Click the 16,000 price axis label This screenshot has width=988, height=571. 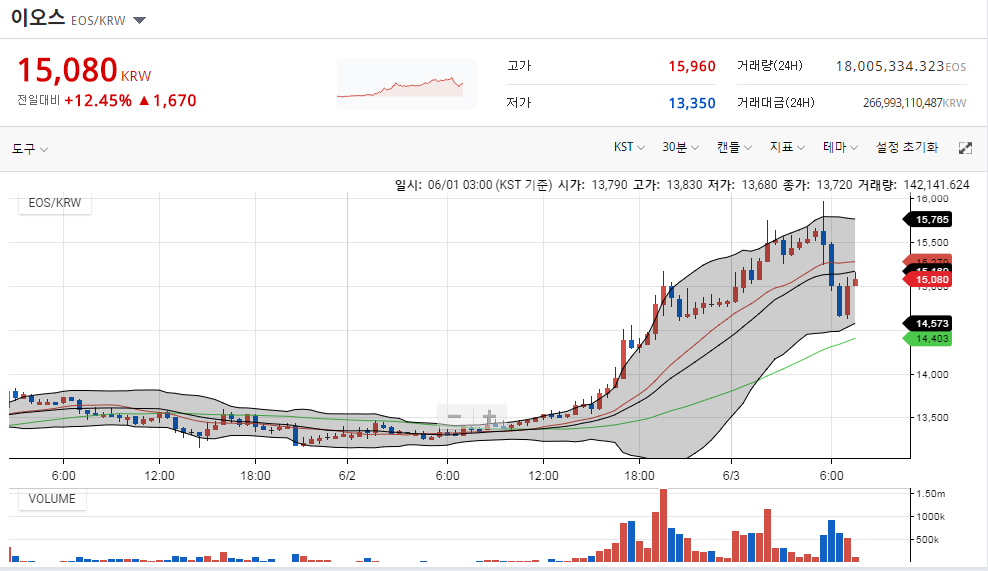click(x=932, y=199)
